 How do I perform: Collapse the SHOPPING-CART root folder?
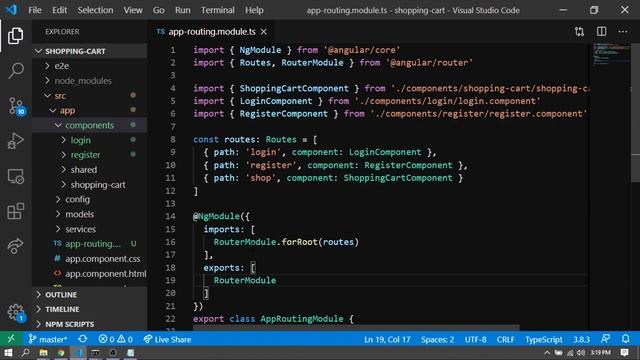pyautogui.click(x=90, y=51)
